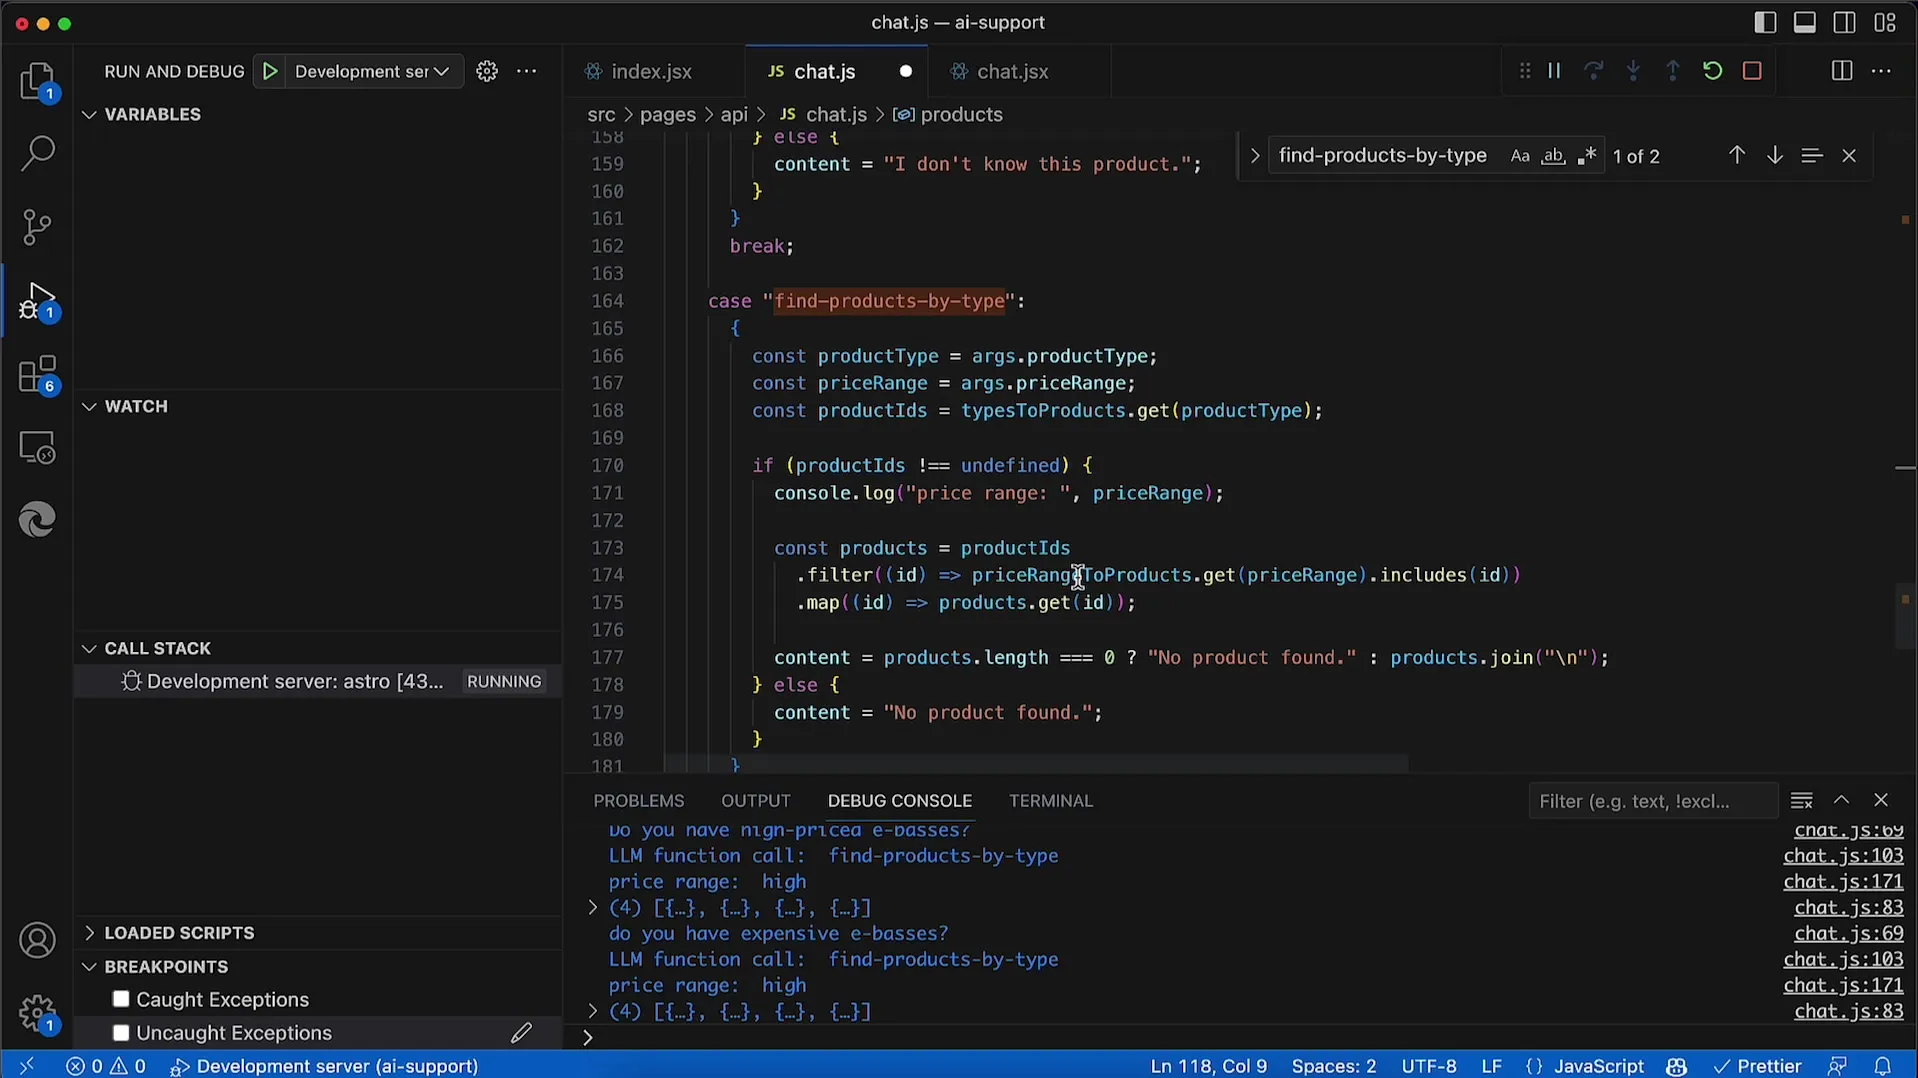The width and height of the screenshot is (1918, 1078).
Task: Toggle Use Regular Expression in find
Action: [x=1586, y=156]
